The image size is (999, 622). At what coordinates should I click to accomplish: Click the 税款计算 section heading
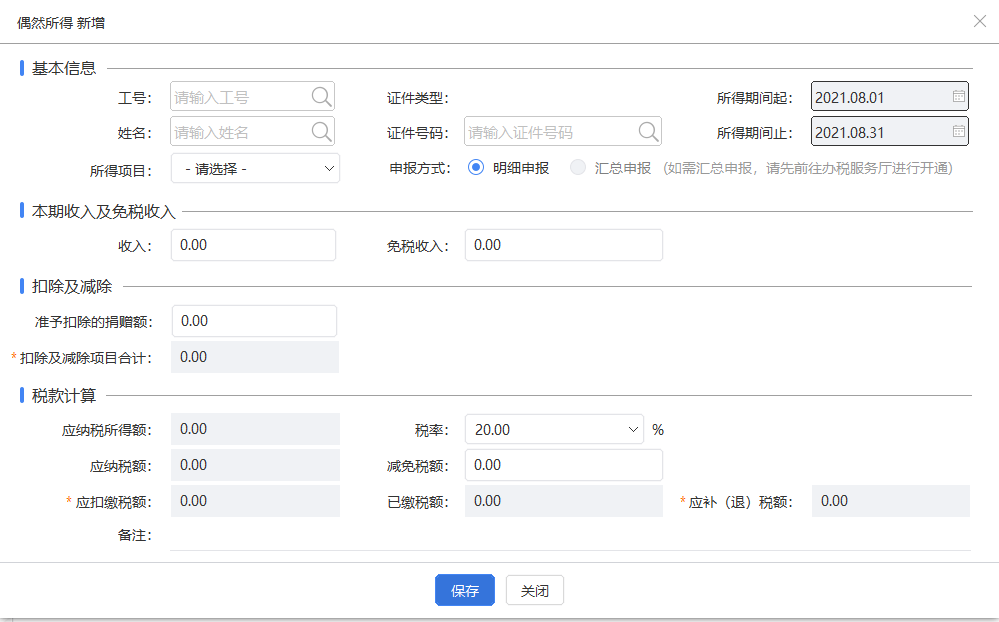[64, 396]
